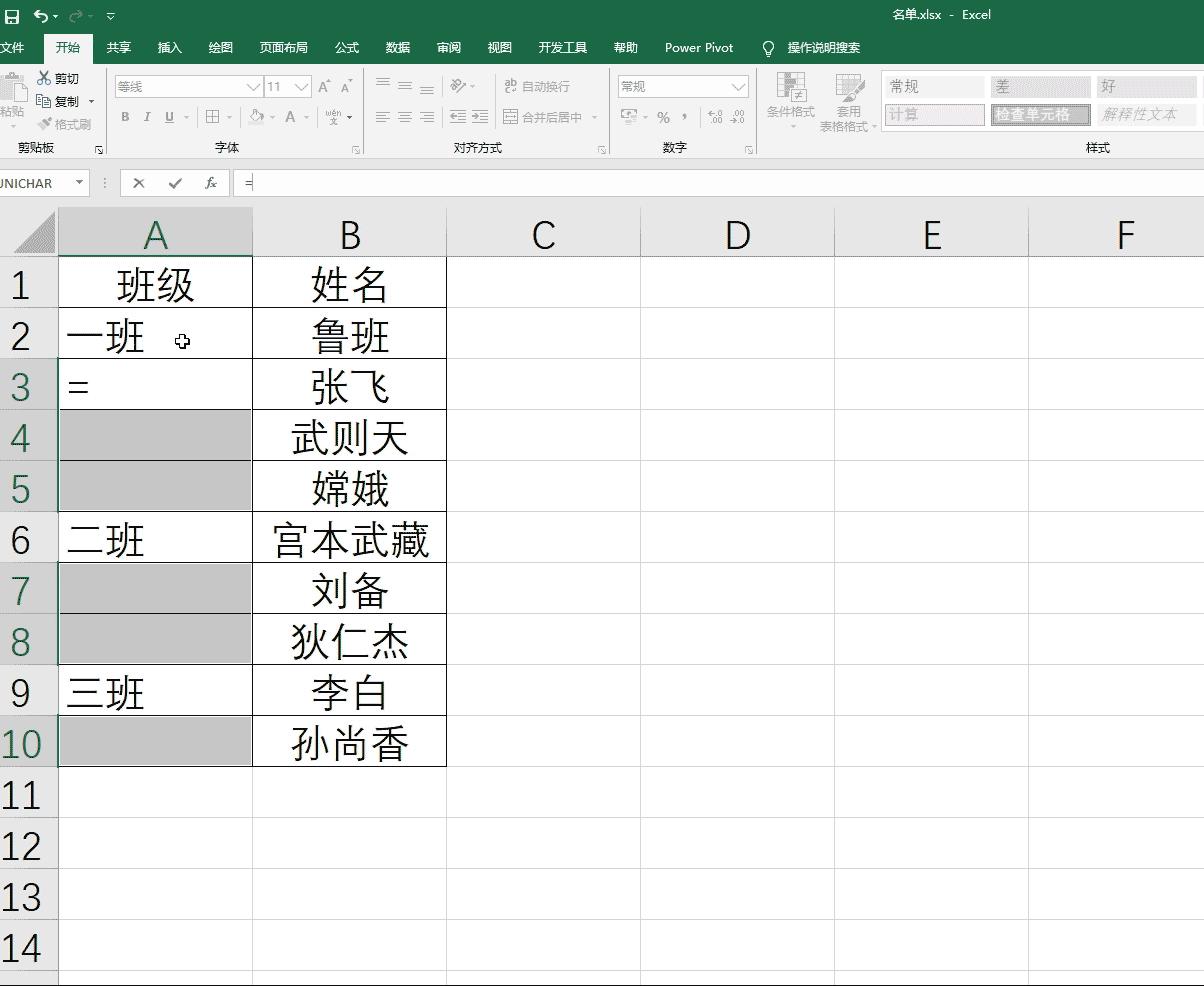Open Number format launcher in 数字 group
This screenshot has width=1204, height=986.
pyautogui.click(x=749, y=150)
